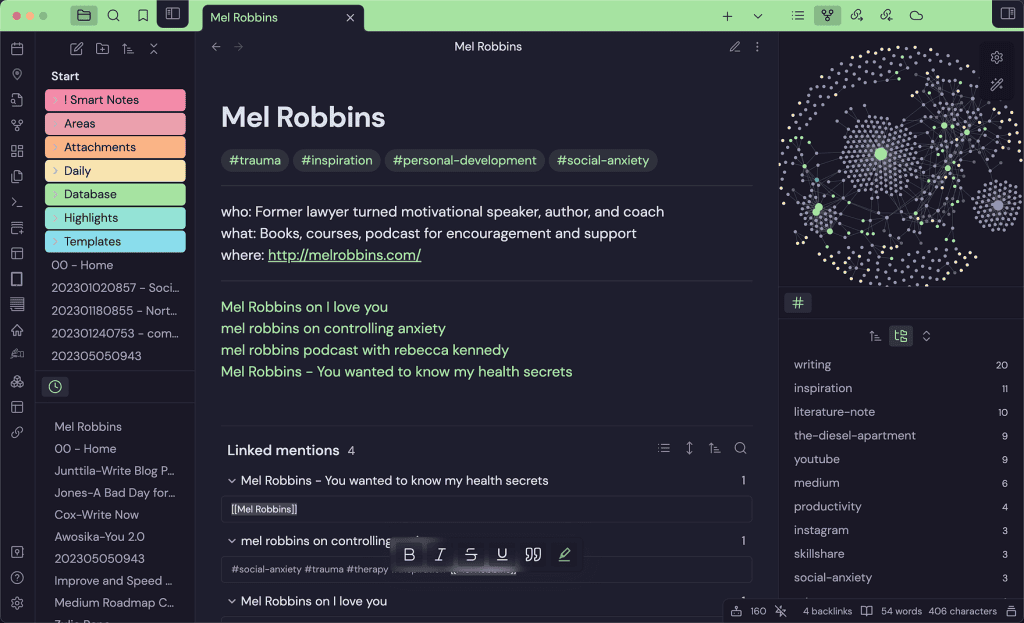Expand the Daily folder
The width and height of the screenshot is (1024, 623).
coord(58,170)
